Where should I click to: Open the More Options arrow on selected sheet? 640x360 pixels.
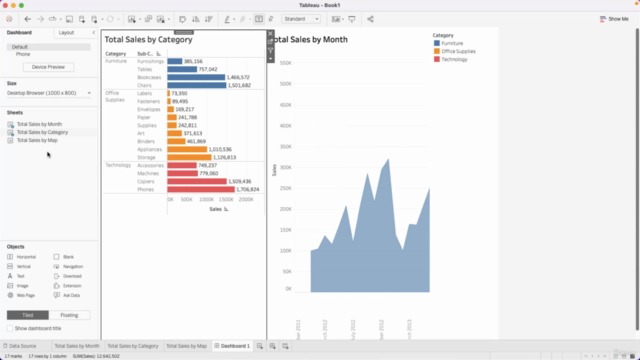pos(270,59)
